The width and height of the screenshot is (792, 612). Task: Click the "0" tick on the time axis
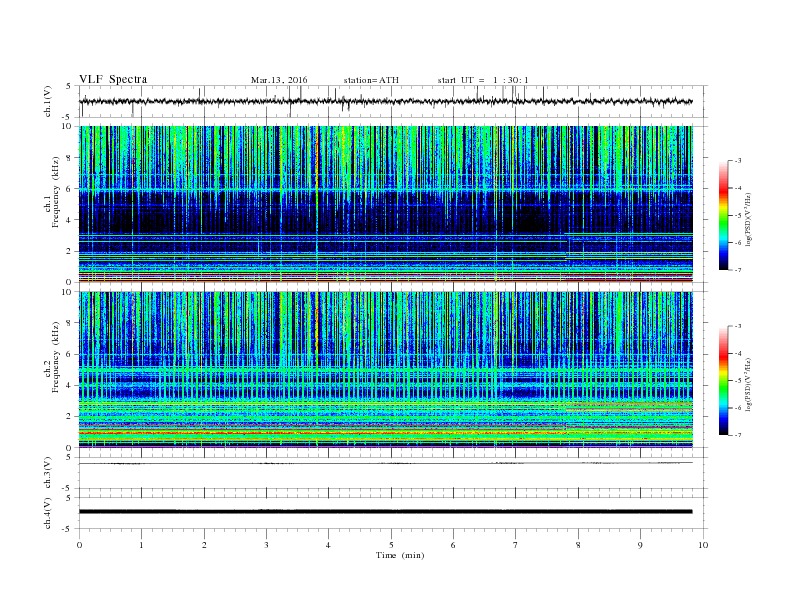tap(79, 545)
